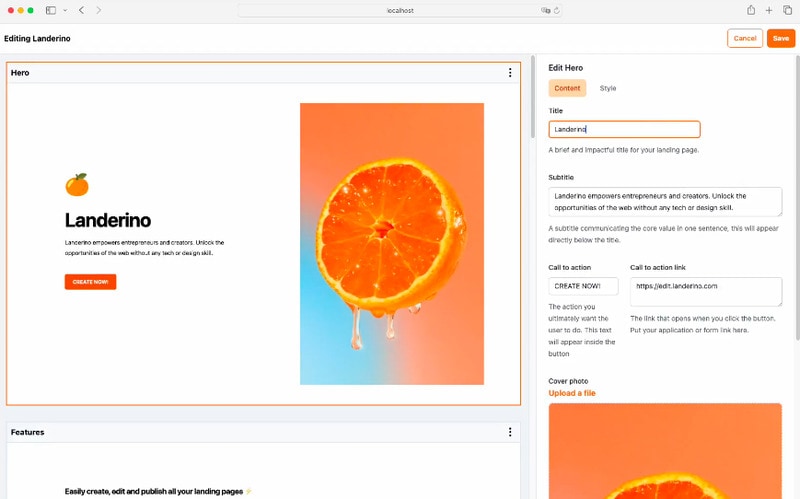Reload the page in address bar

coord(556,10)
